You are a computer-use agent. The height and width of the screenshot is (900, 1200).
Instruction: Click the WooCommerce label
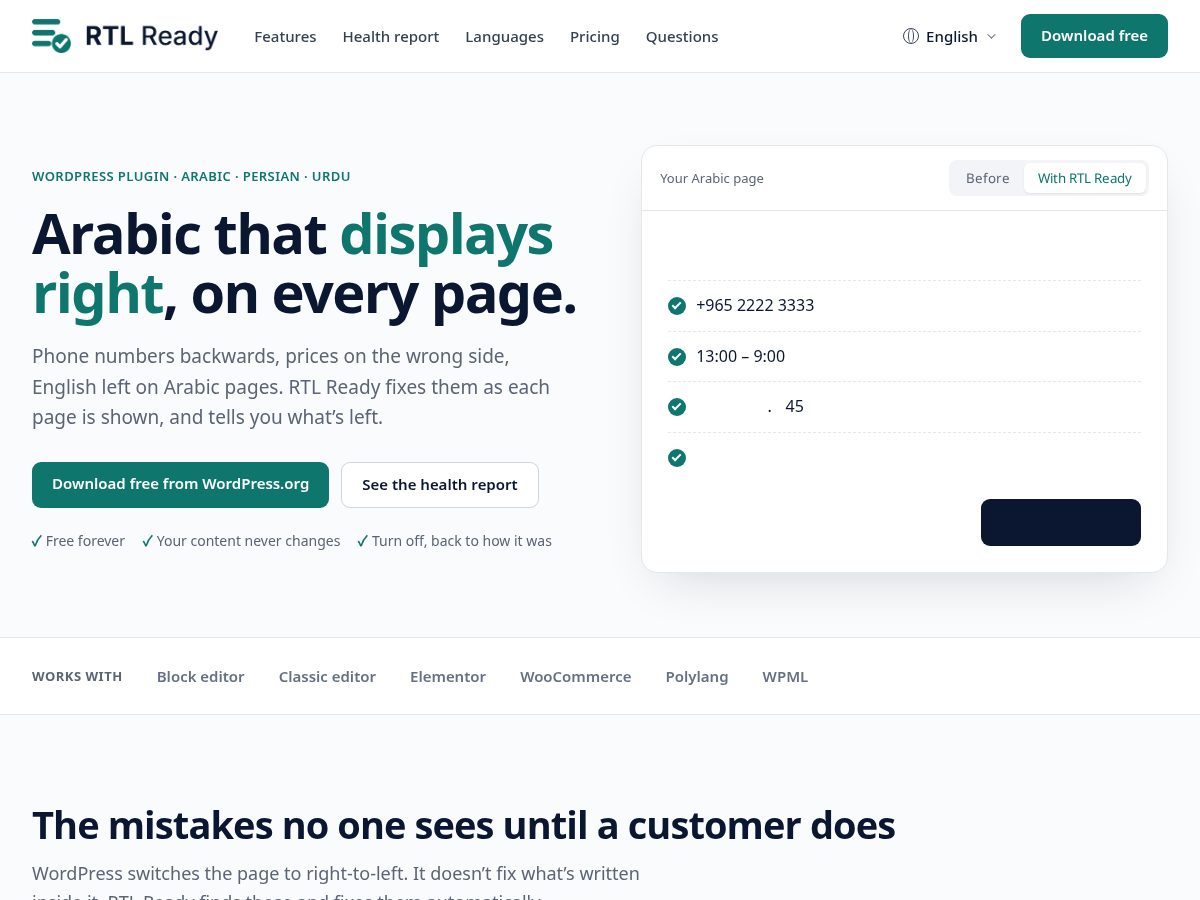pyautogui.click(x=576, y=677)
